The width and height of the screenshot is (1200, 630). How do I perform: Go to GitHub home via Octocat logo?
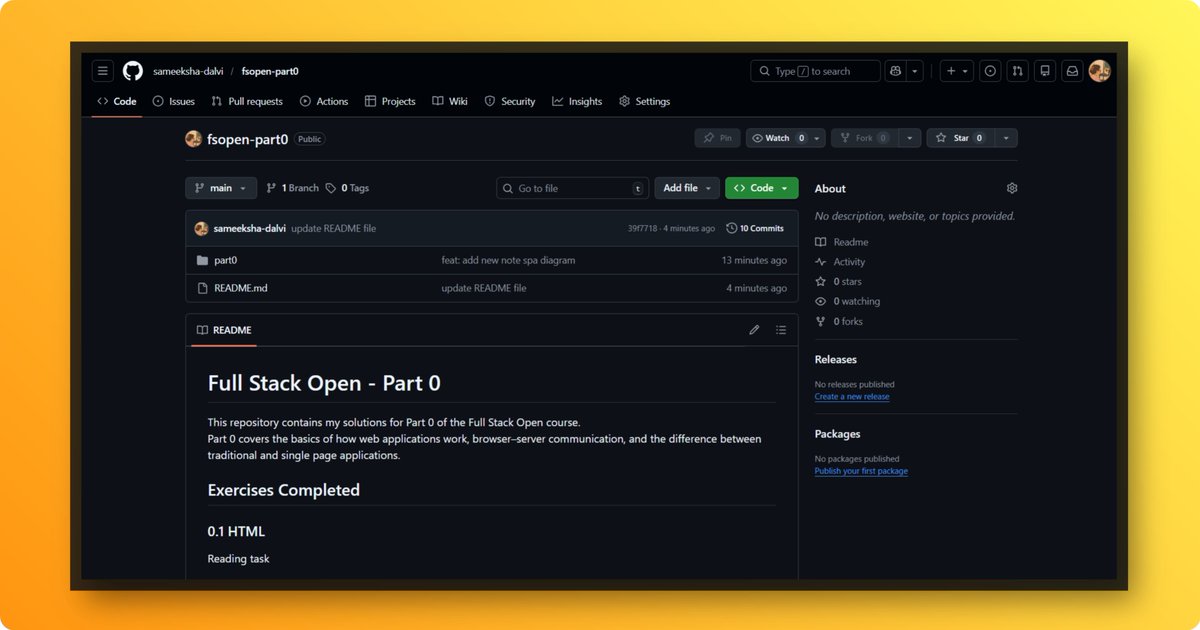[x=133, y=71]
